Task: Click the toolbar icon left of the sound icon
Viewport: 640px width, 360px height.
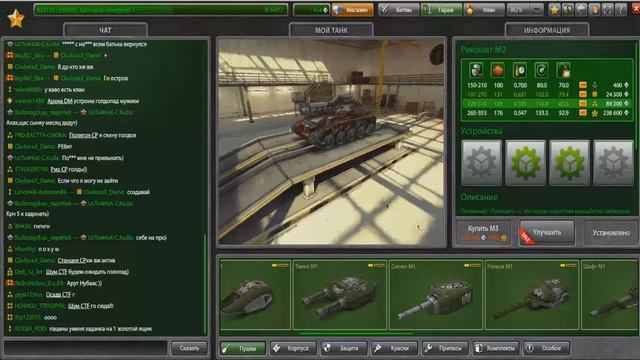Action: [x=581, y=10]
